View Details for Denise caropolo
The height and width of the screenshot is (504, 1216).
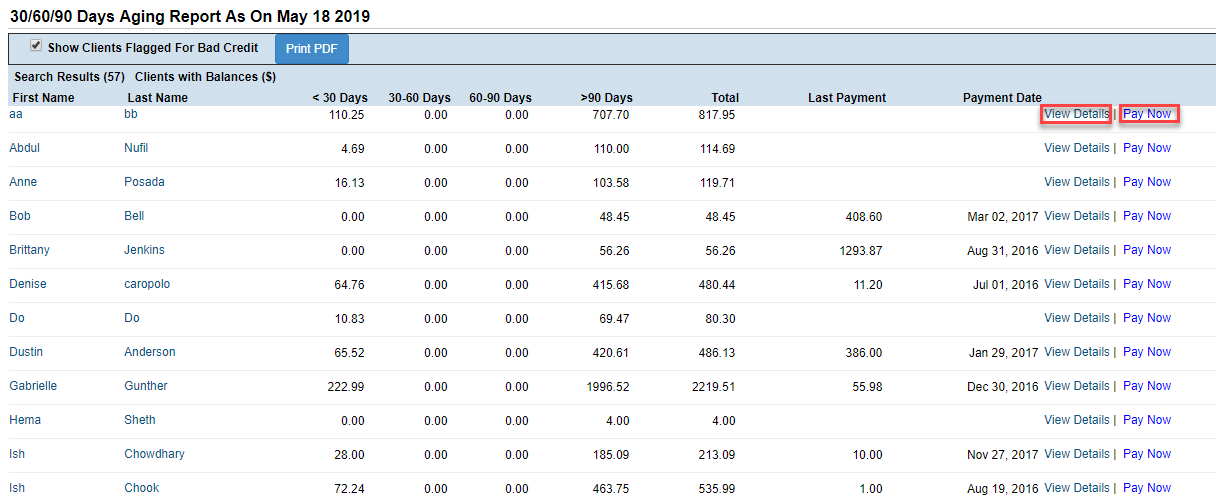(x=1077, y=284)
